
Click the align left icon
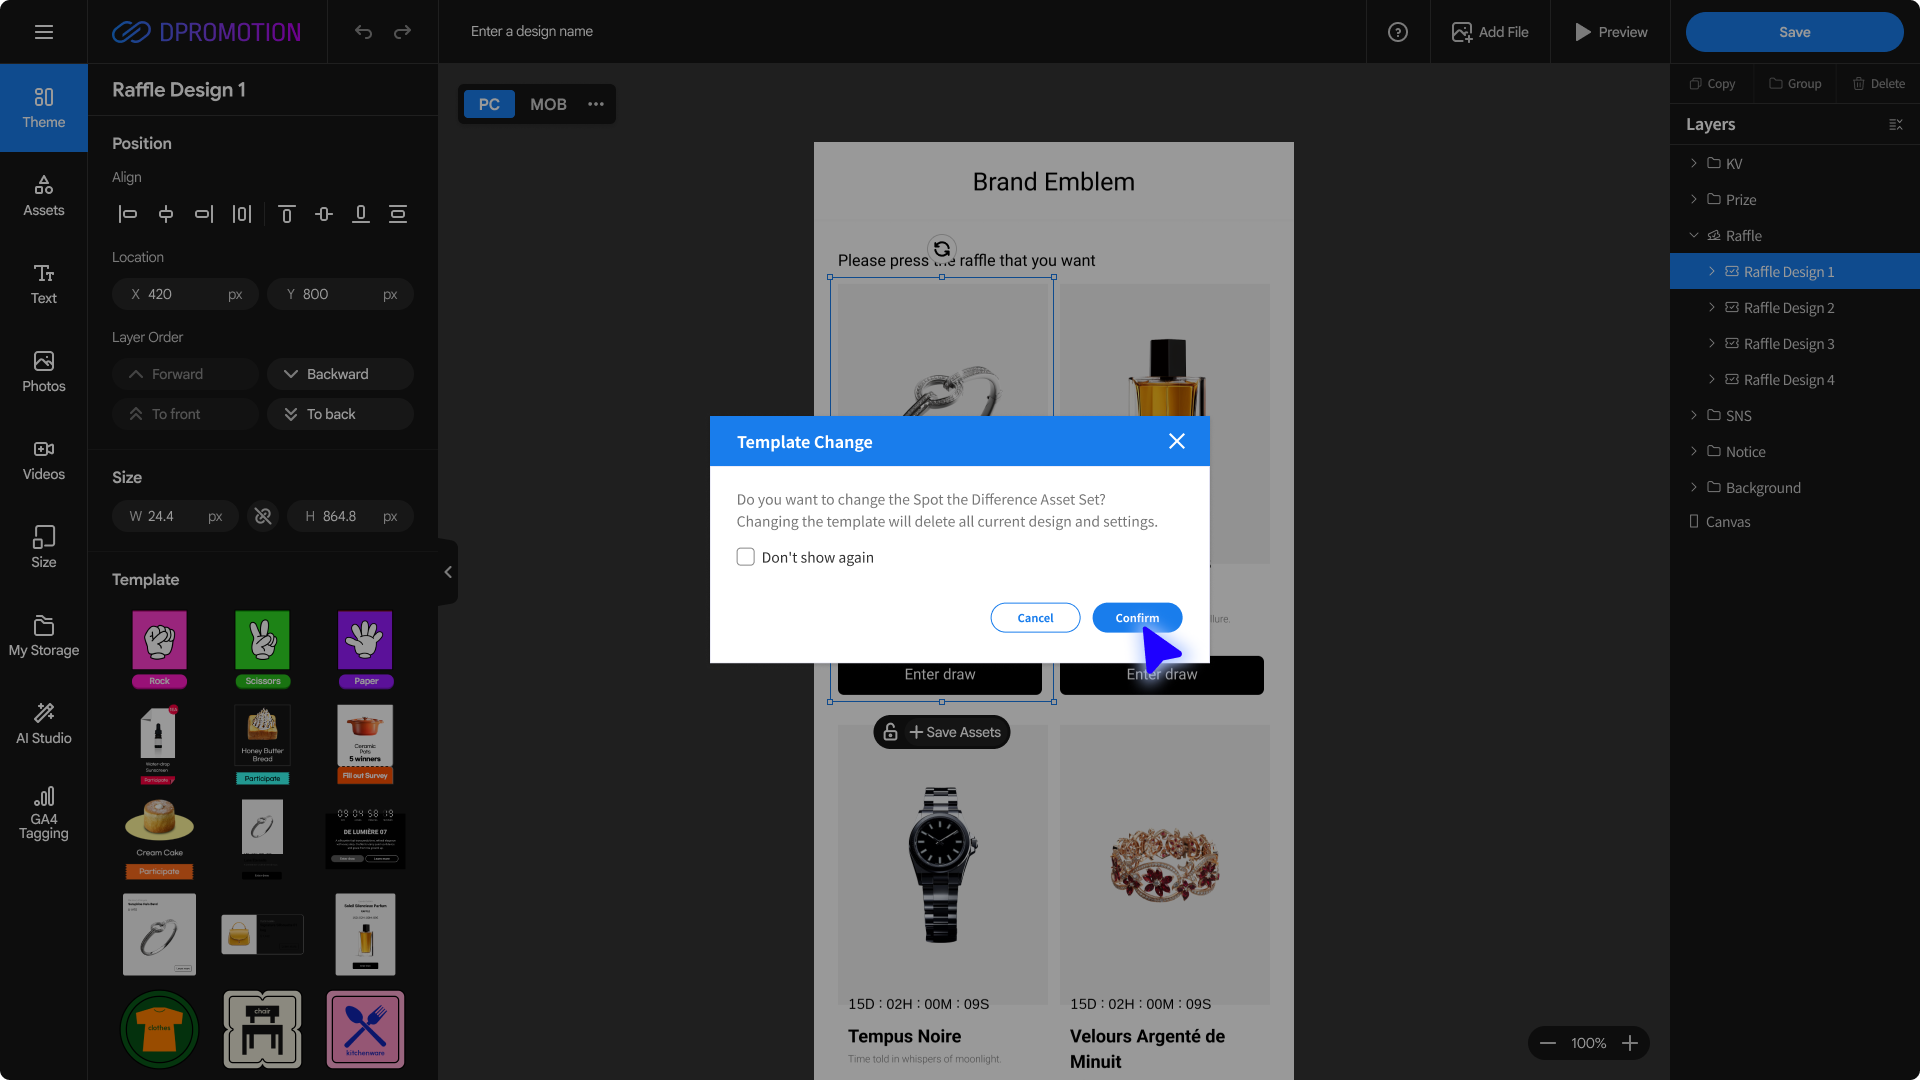pyautogui.click(x=128, y=214)
